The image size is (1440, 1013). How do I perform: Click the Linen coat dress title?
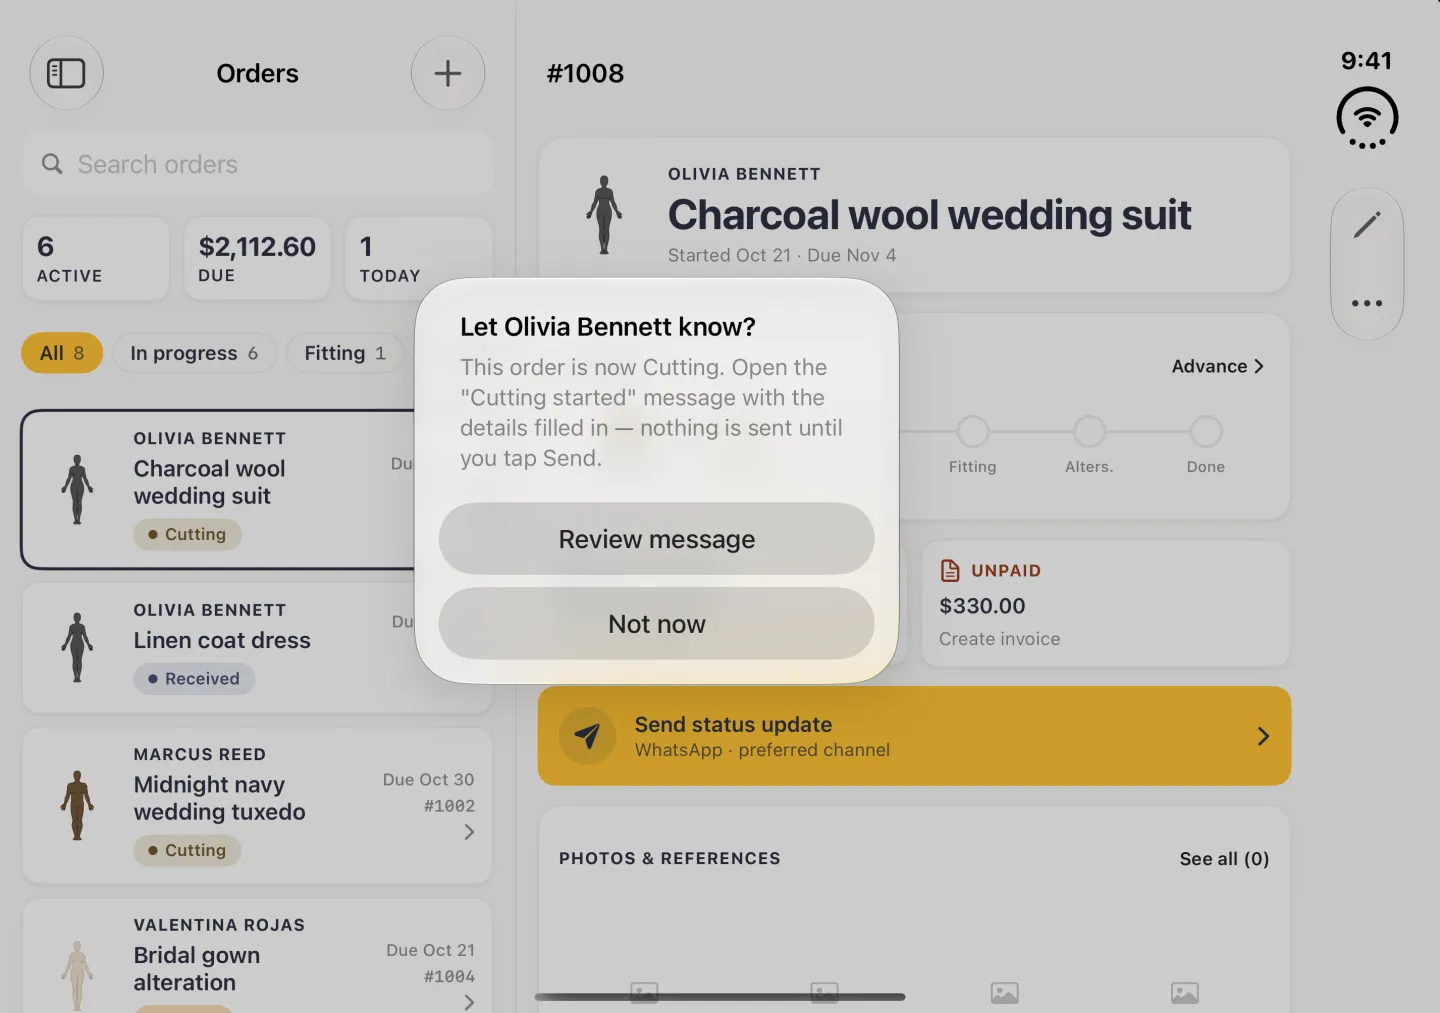(x=222, y=640)
